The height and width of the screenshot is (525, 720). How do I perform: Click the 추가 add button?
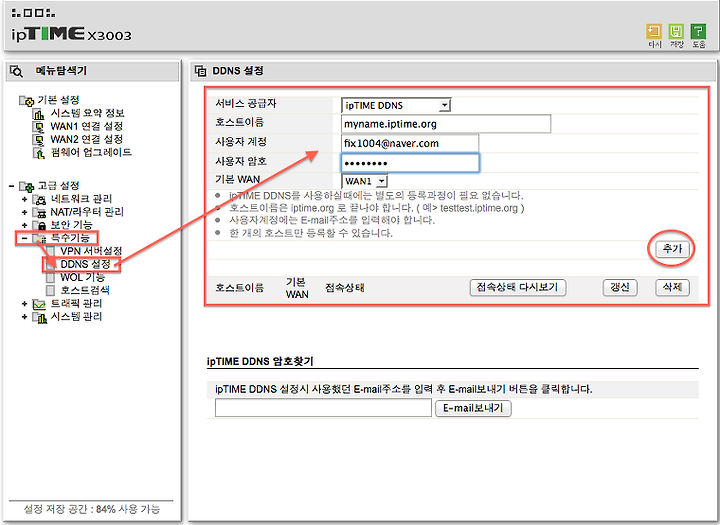[672, 248]
